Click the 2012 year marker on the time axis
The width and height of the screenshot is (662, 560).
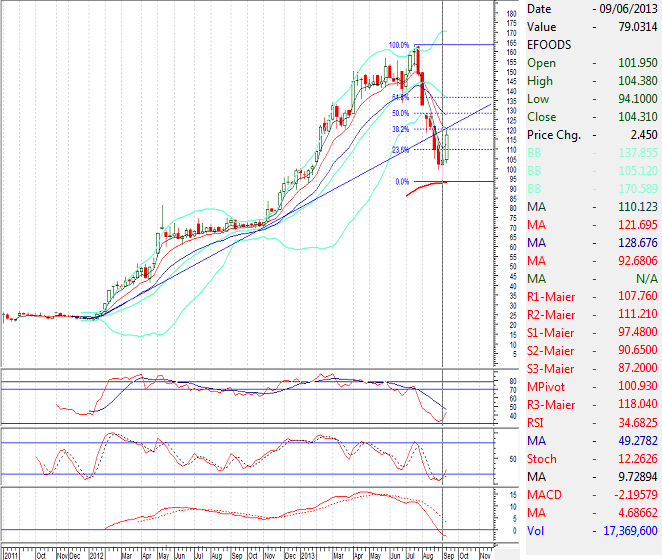[97, 553]
